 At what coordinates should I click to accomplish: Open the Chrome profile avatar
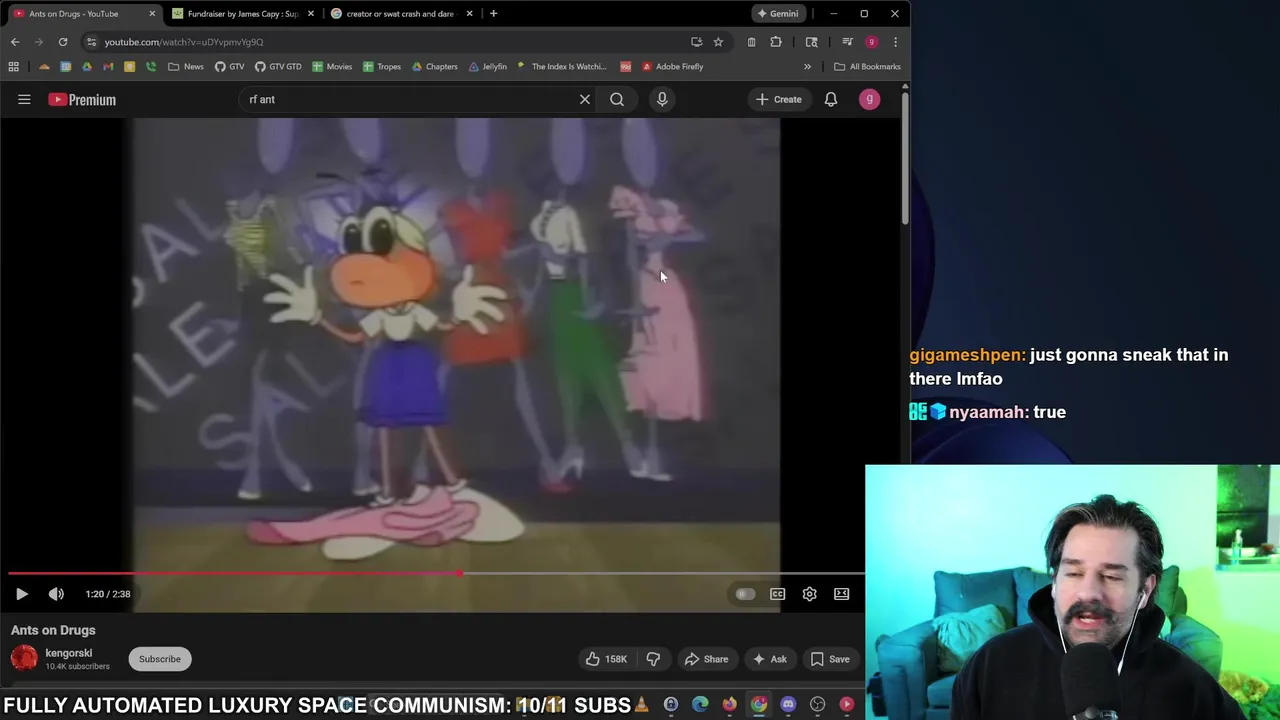871,42
